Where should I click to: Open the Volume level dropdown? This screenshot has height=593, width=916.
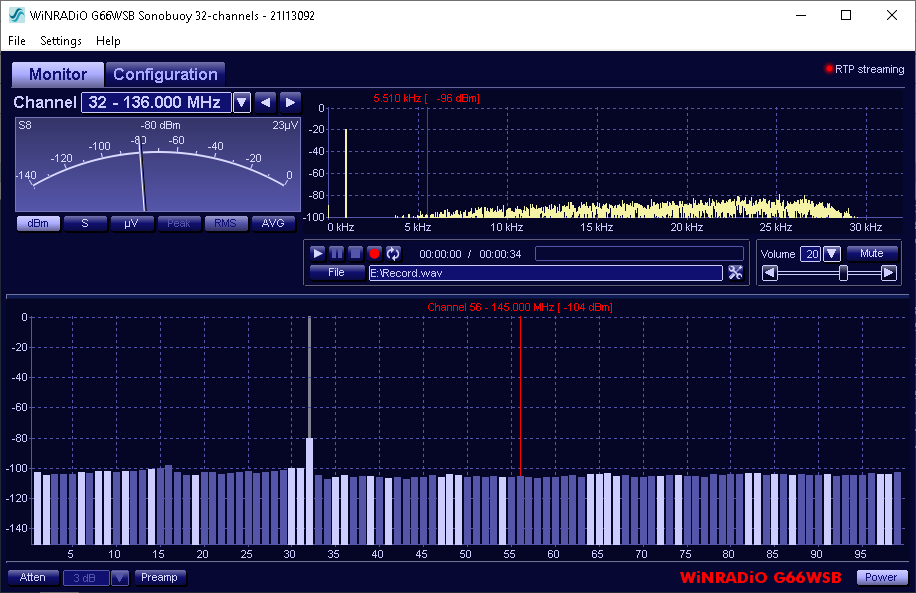click(832, 254)
